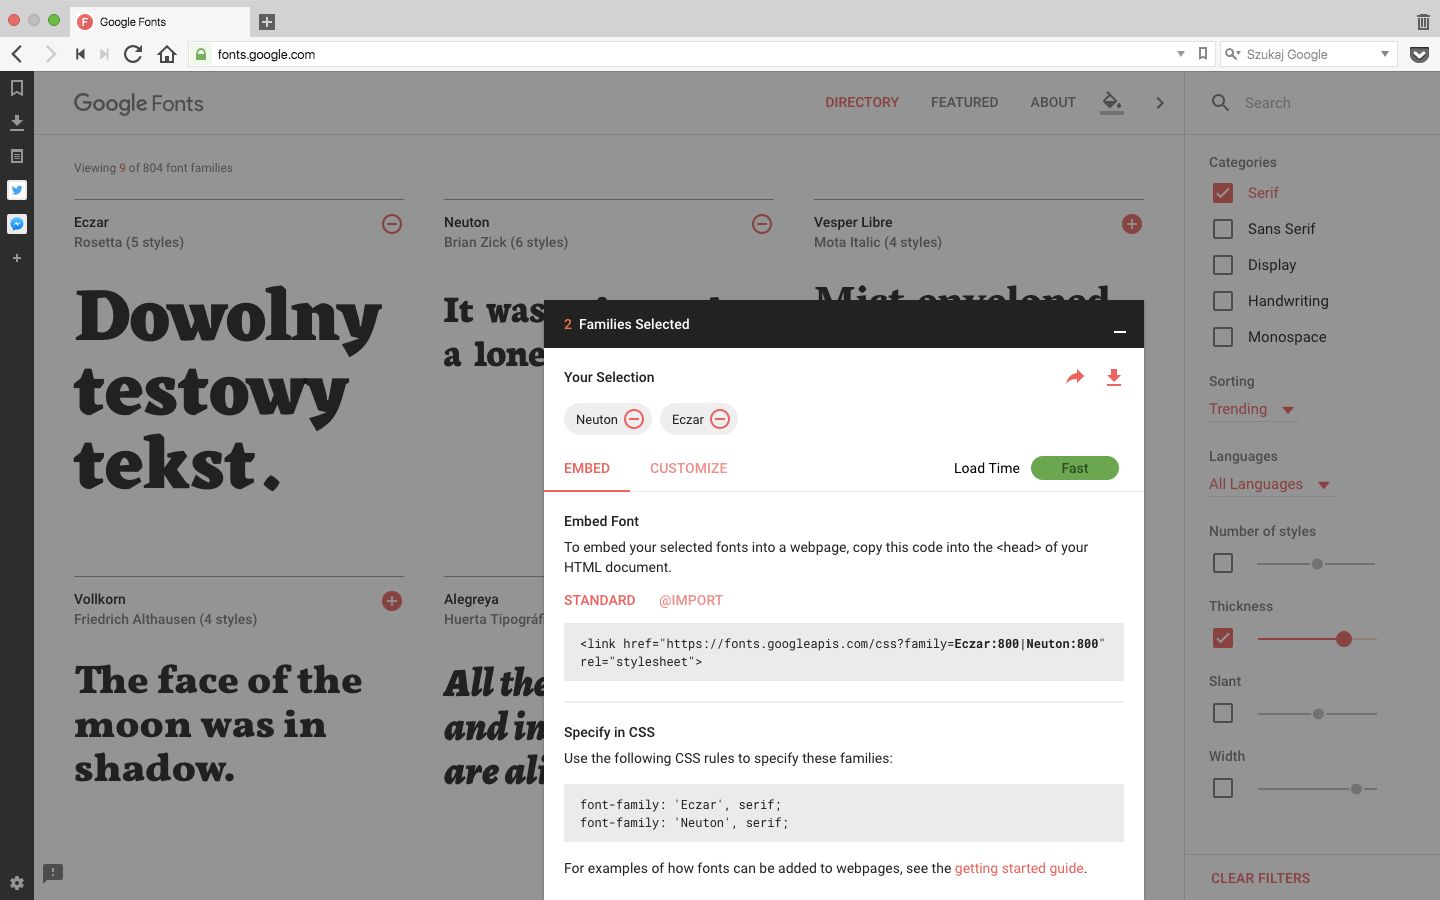Click the share selection arrow icon
1440x900 pixels.
pos(1075,377)
